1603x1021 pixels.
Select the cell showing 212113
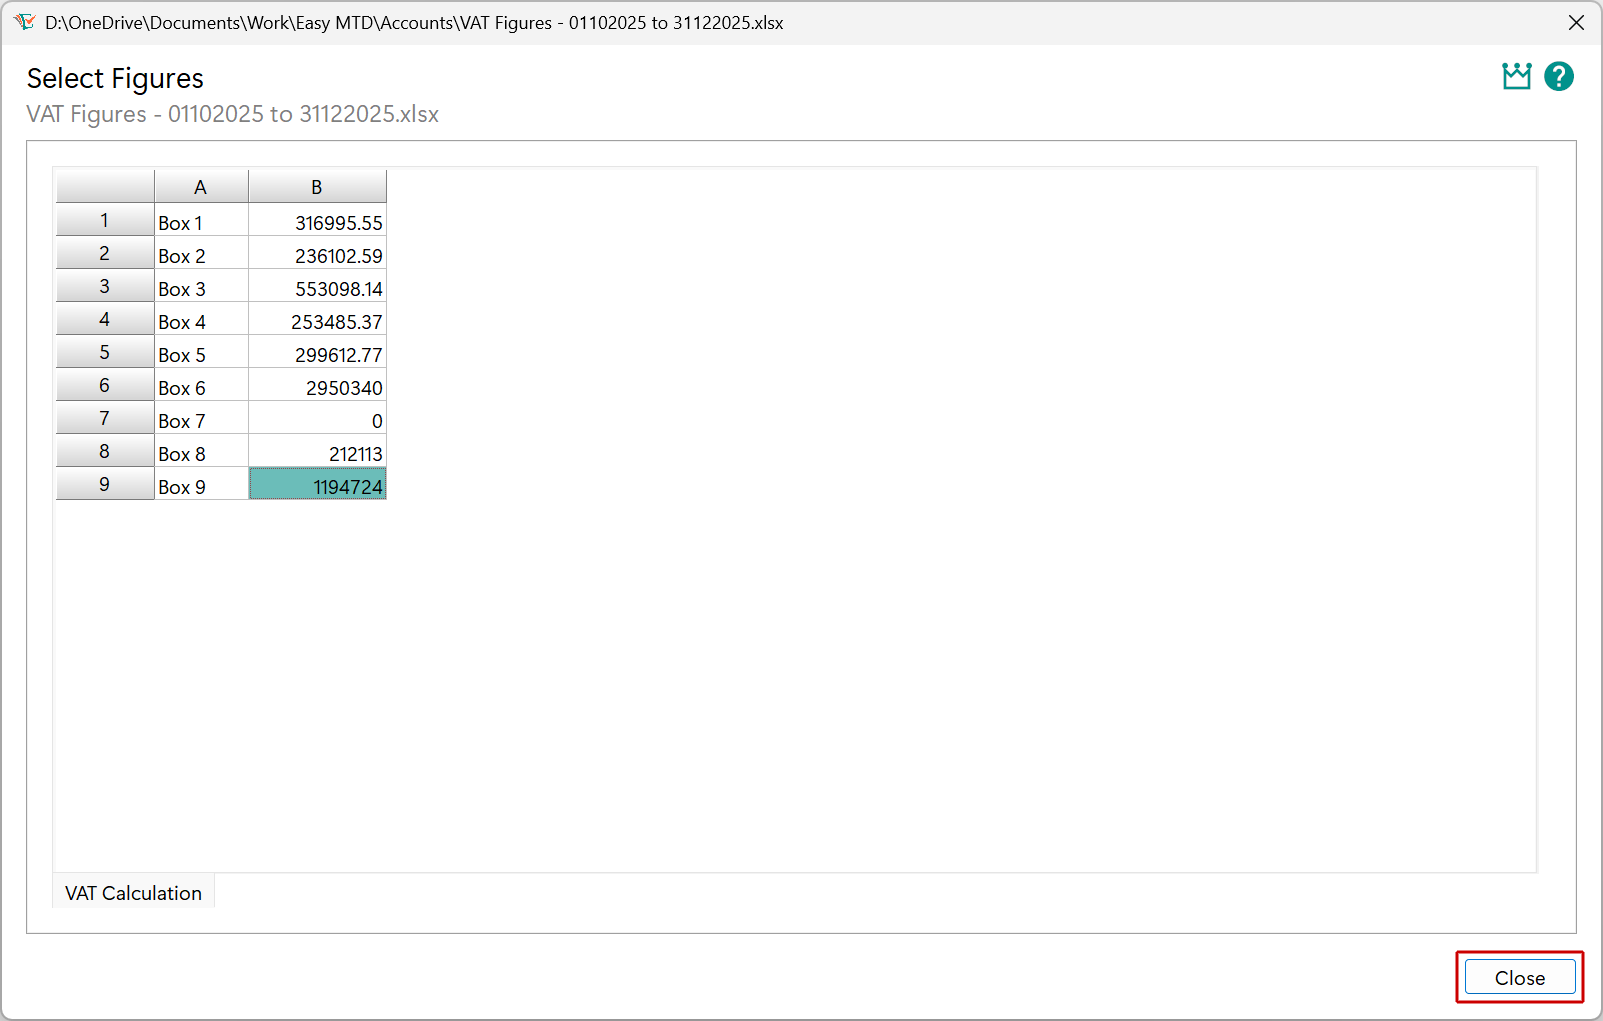pyautogui.click(x=317, y=451)
